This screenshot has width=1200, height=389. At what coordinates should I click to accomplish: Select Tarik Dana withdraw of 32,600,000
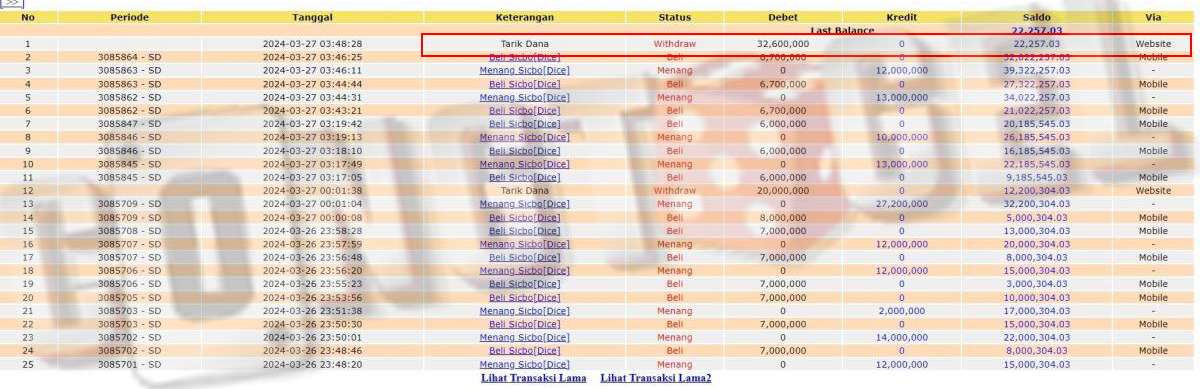click(x=525, y=44)
